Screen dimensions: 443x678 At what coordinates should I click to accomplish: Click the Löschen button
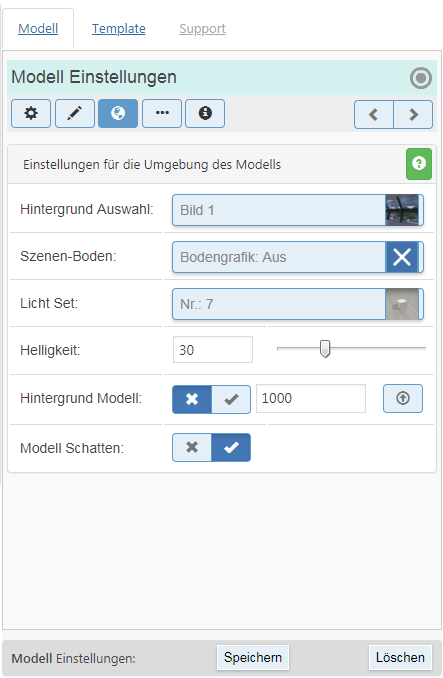pos(400,657)
